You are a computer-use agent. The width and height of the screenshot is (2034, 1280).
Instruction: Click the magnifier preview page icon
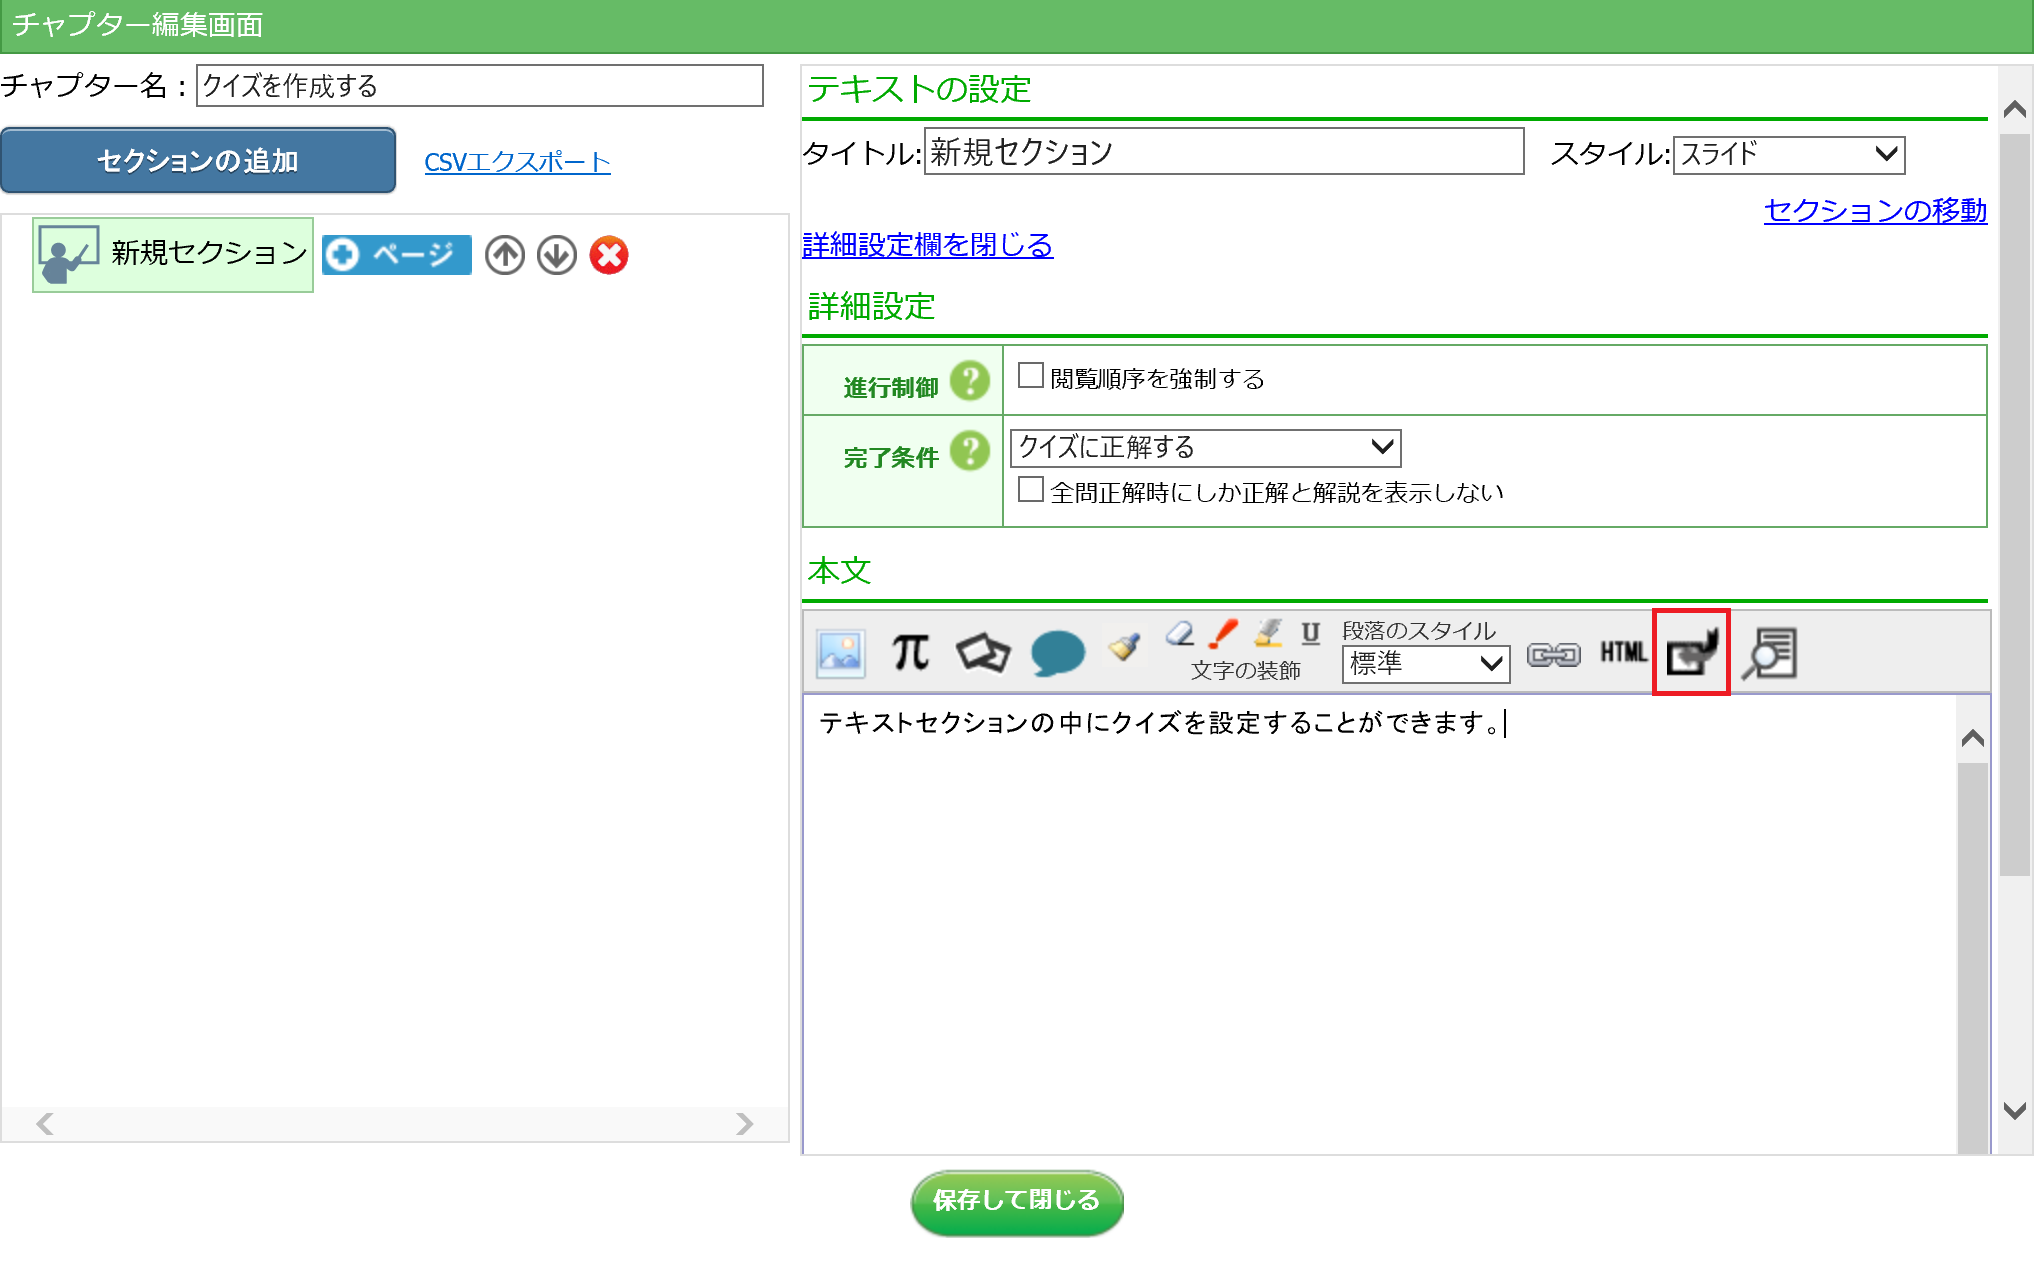(1769, 653)
